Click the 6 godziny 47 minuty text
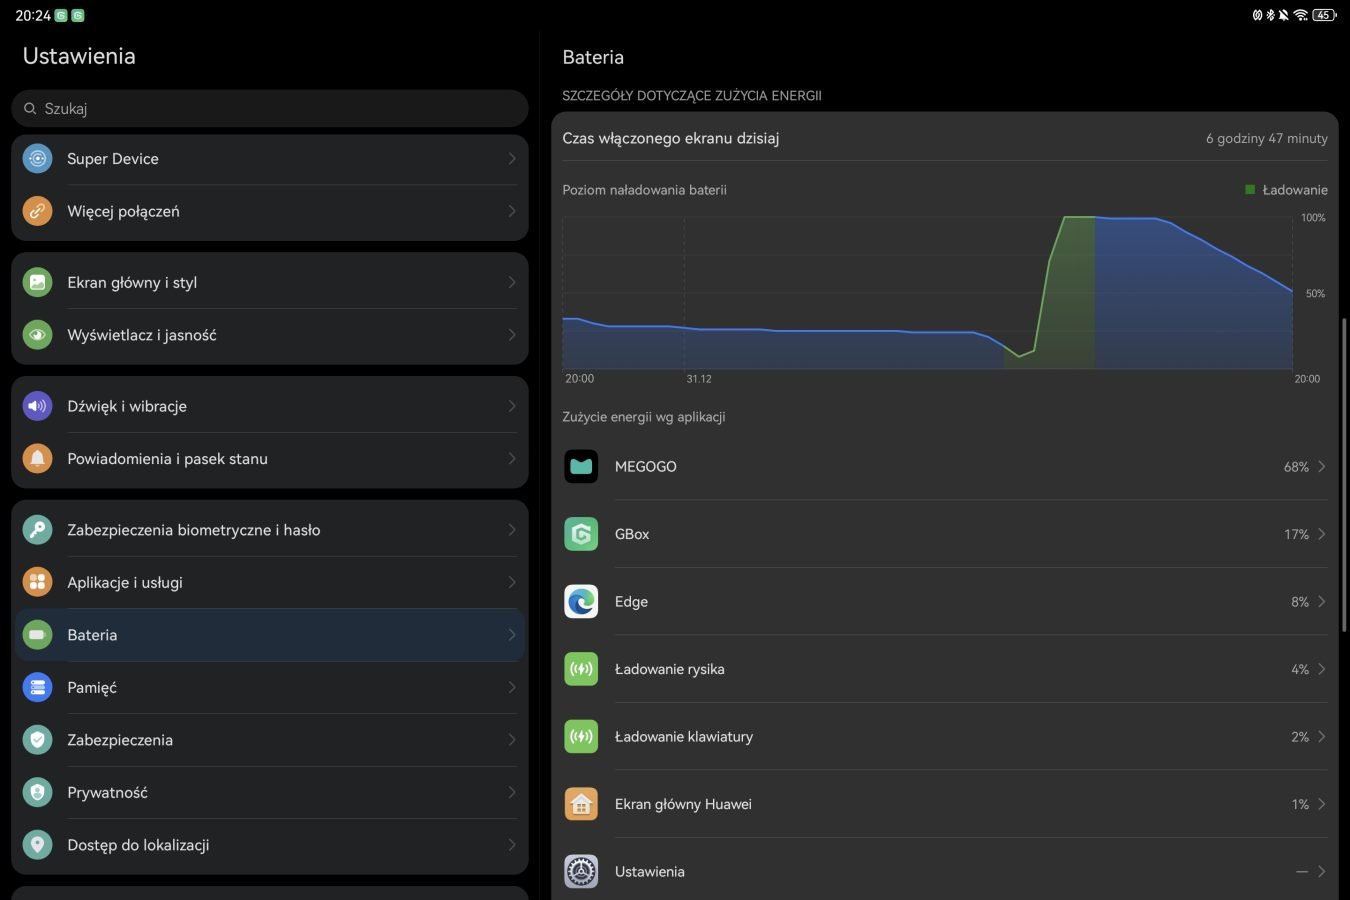 point(1267,139)
